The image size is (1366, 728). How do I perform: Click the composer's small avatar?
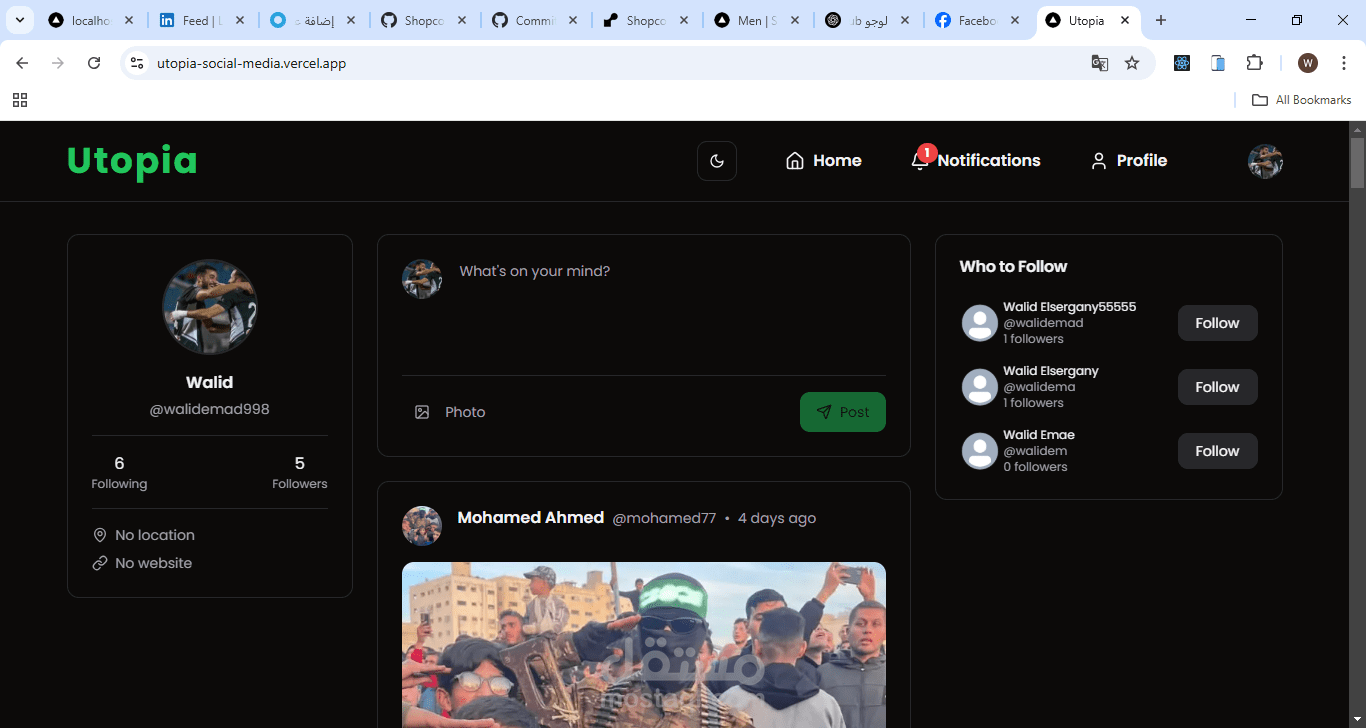(x=422, y=279)
